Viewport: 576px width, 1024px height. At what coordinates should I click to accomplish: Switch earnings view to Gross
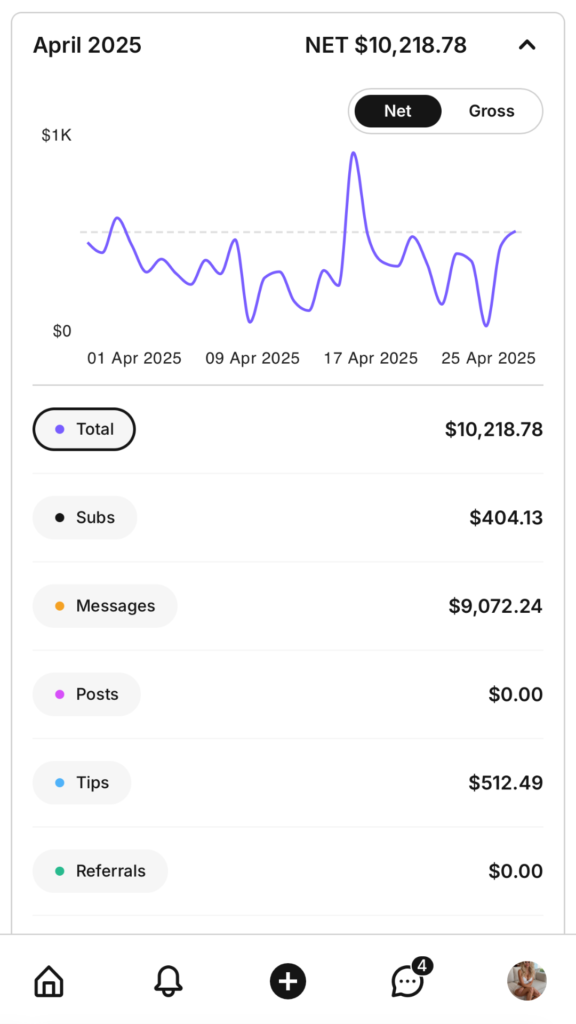click(492, 111)
